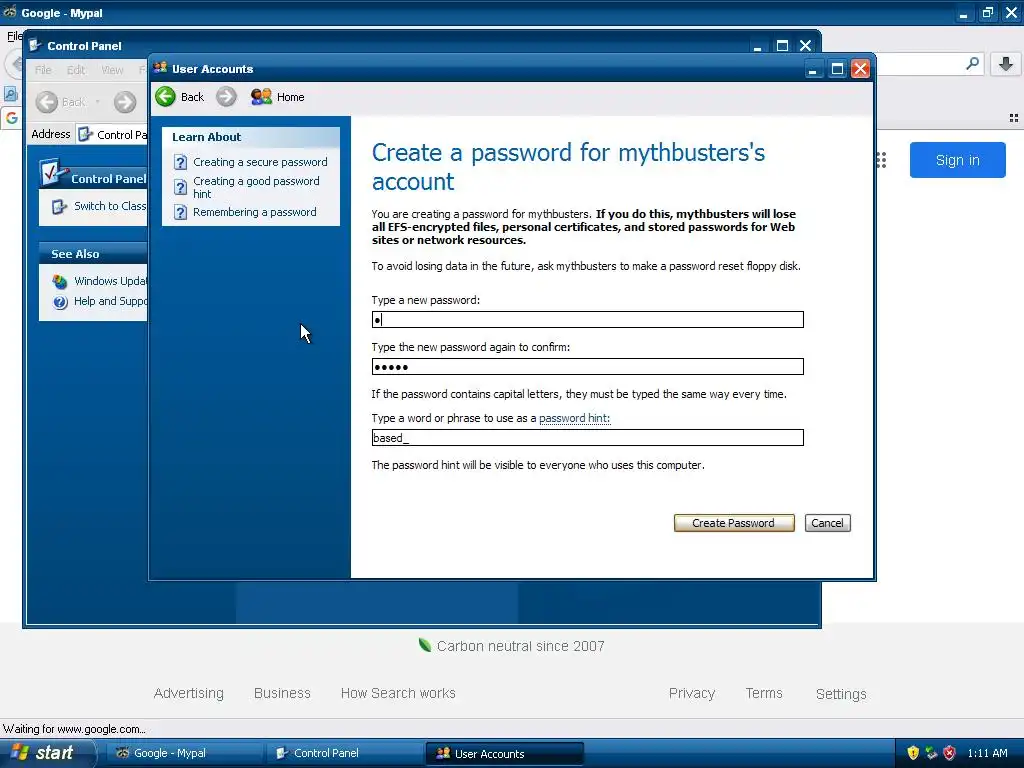Image resolution: width=1024 pixels, height=768 pixels.
Task: Click the Windows Update icon in See Also
Action: tap(60, 281)
